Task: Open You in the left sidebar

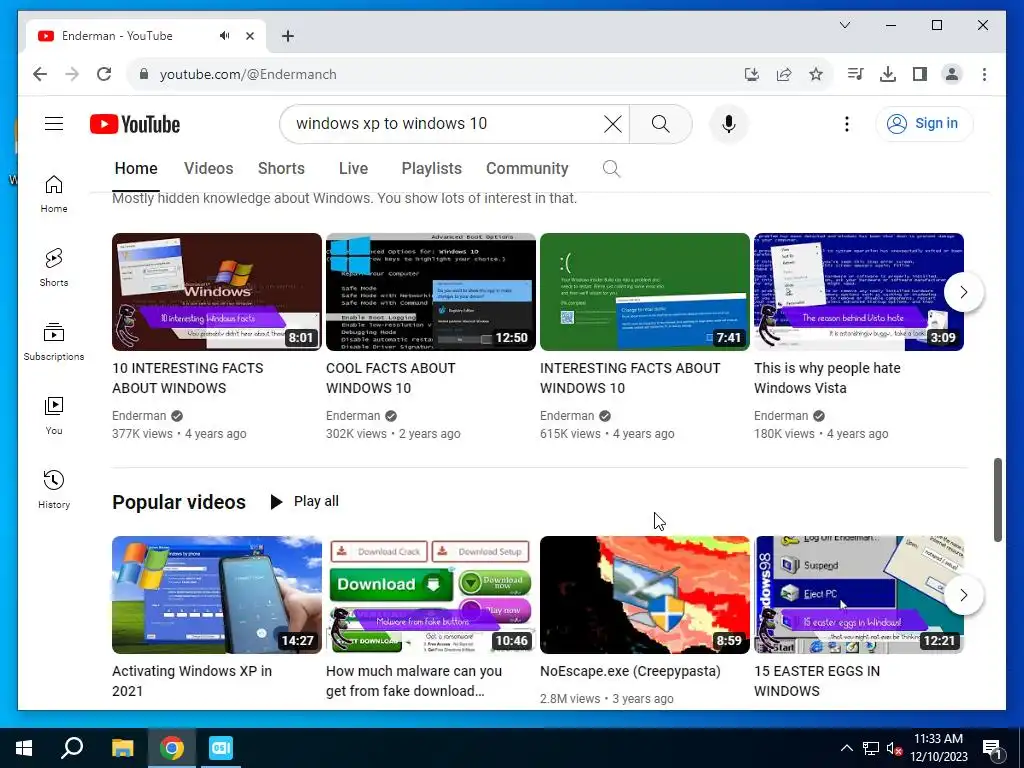Action: tap(54, 415)
